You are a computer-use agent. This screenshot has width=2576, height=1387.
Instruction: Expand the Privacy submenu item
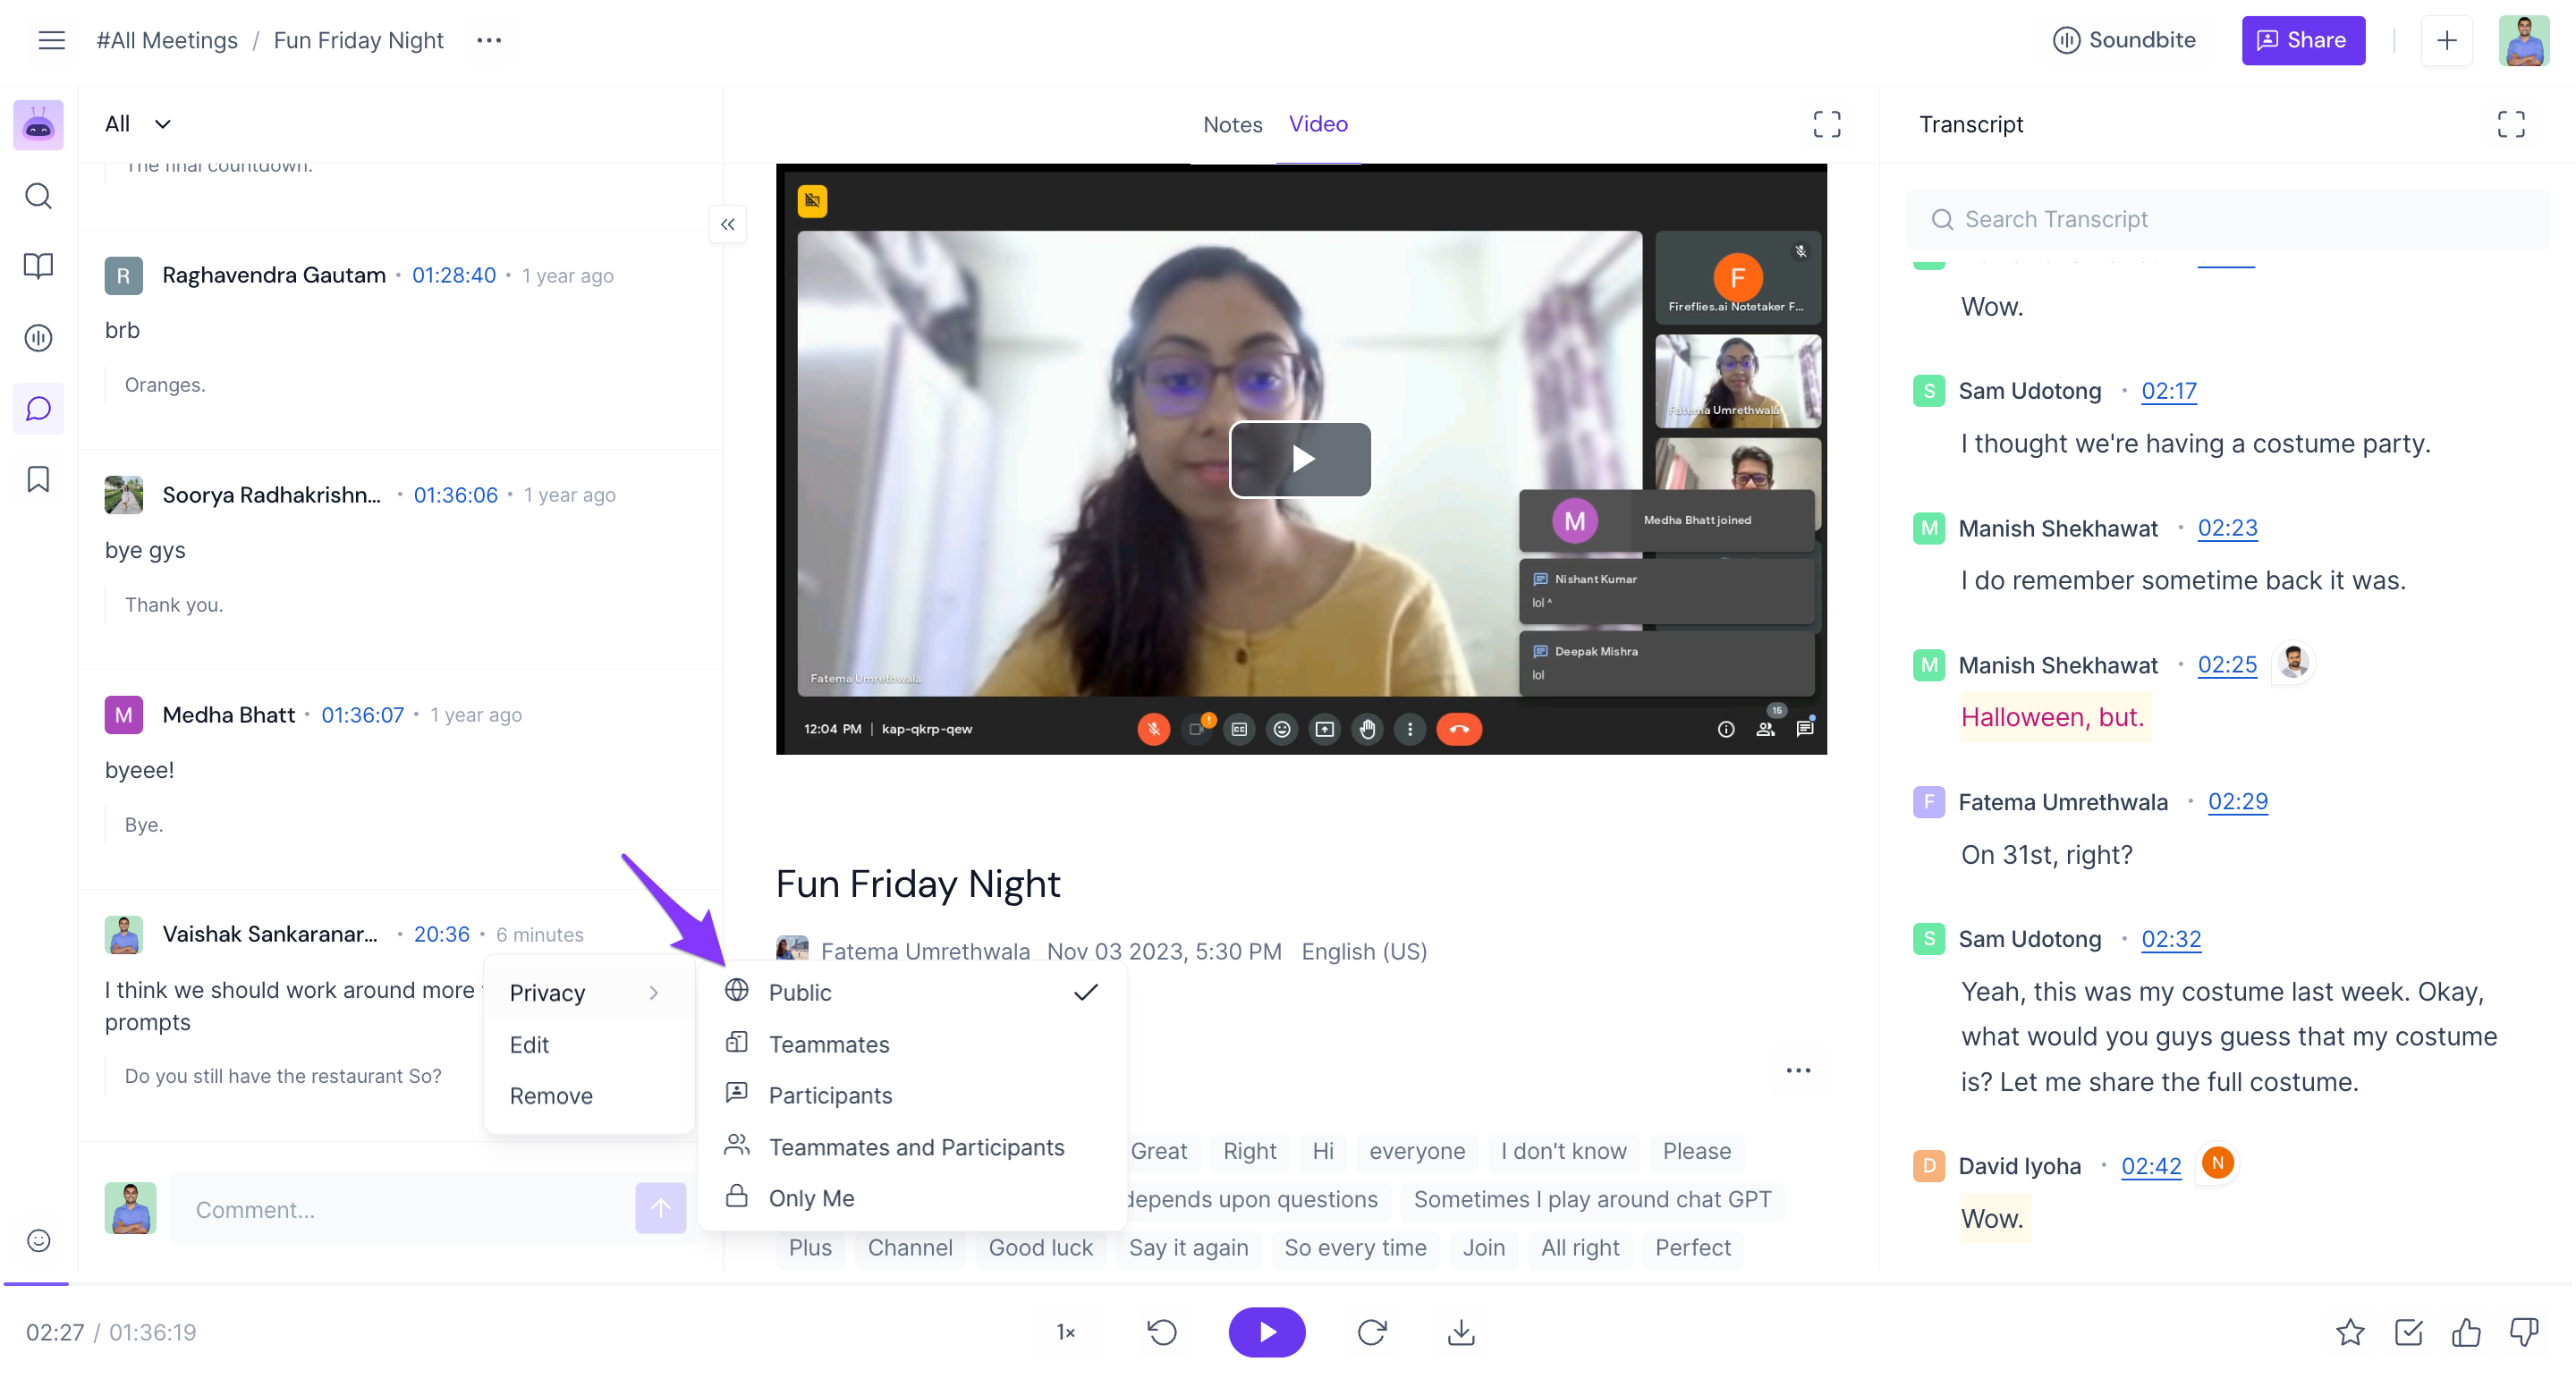585,992
